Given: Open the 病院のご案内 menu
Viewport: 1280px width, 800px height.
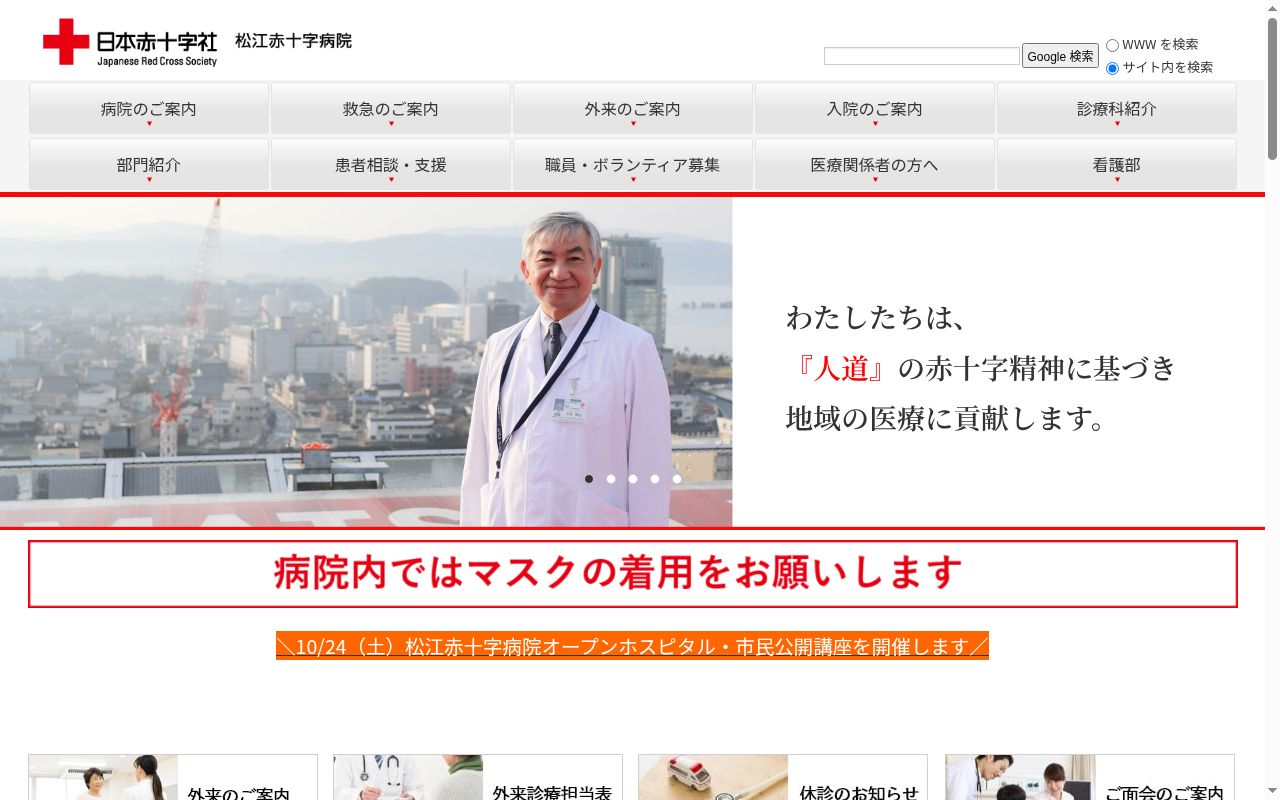Looking at the screenshot, I should [149, 108].
